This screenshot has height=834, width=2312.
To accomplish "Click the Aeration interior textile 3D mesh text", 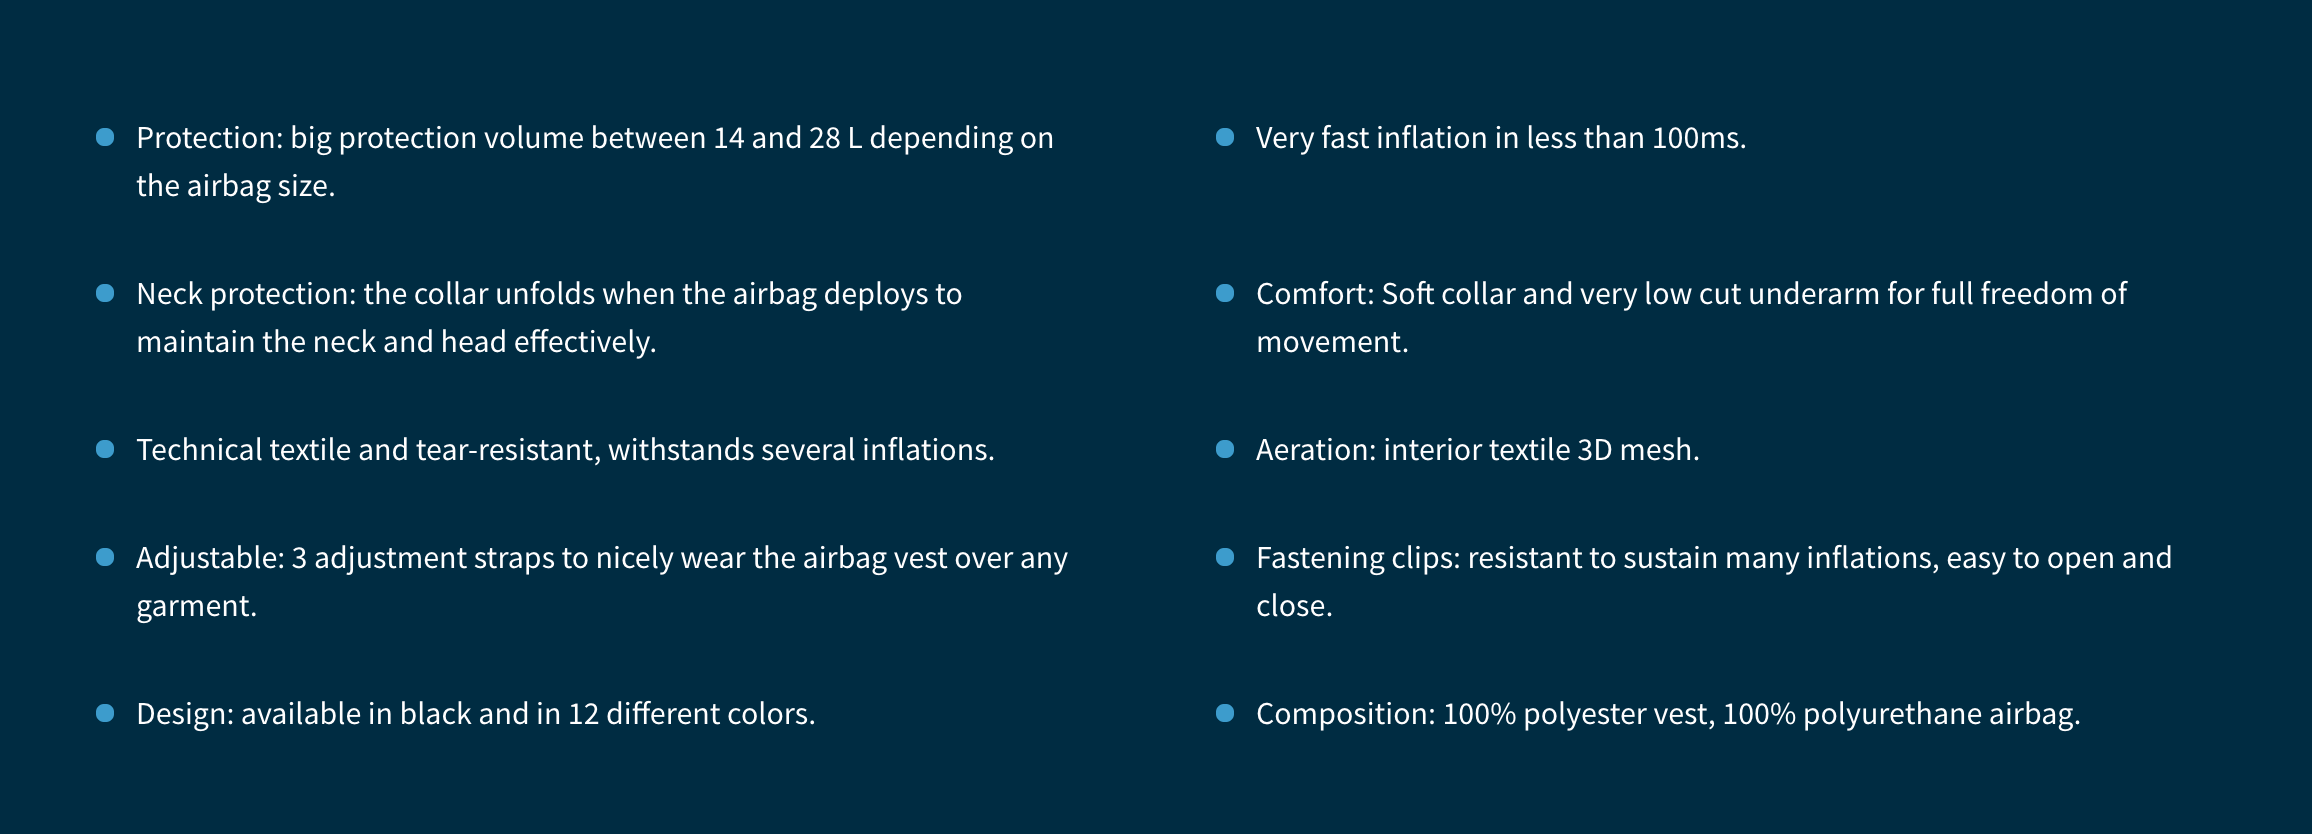I will [x=1477, y=451].
